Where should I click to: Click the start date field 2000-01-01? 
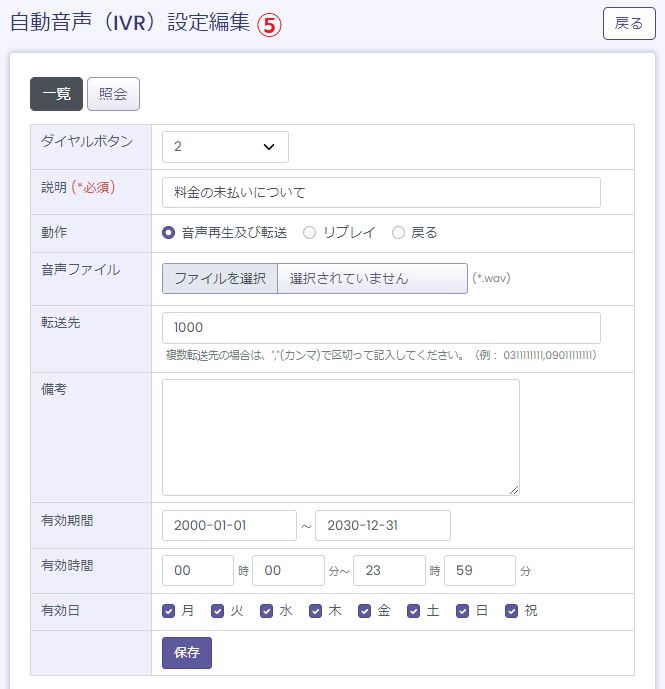tap(229, 525)
